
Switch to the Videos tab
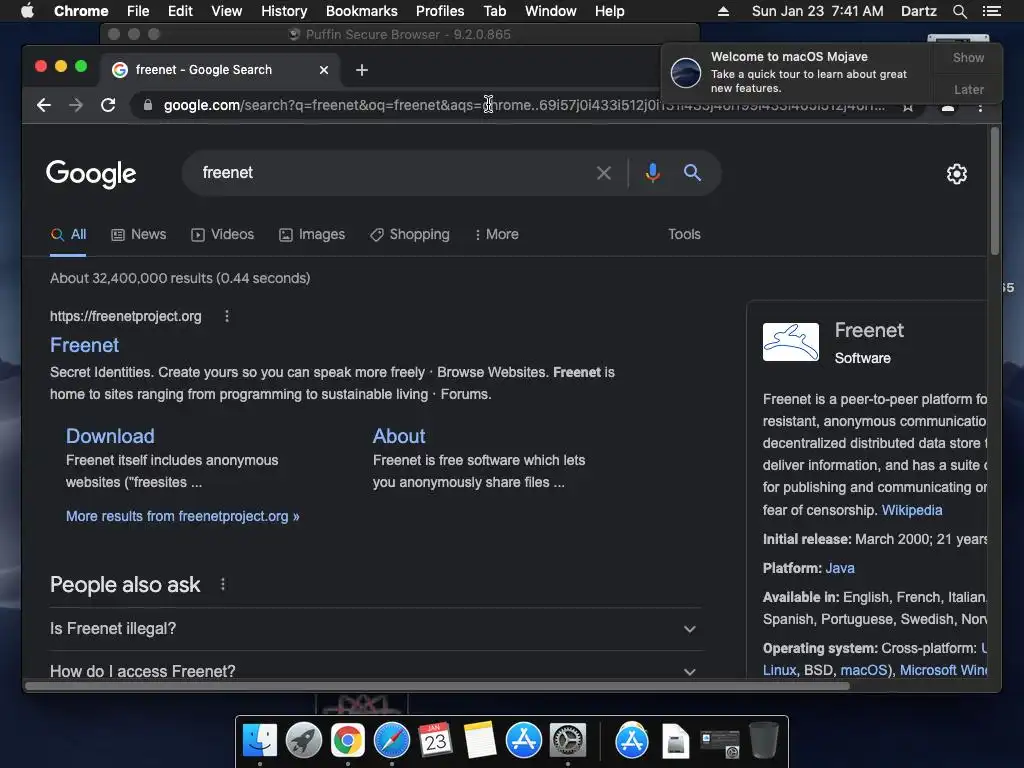tap(223, 234)
